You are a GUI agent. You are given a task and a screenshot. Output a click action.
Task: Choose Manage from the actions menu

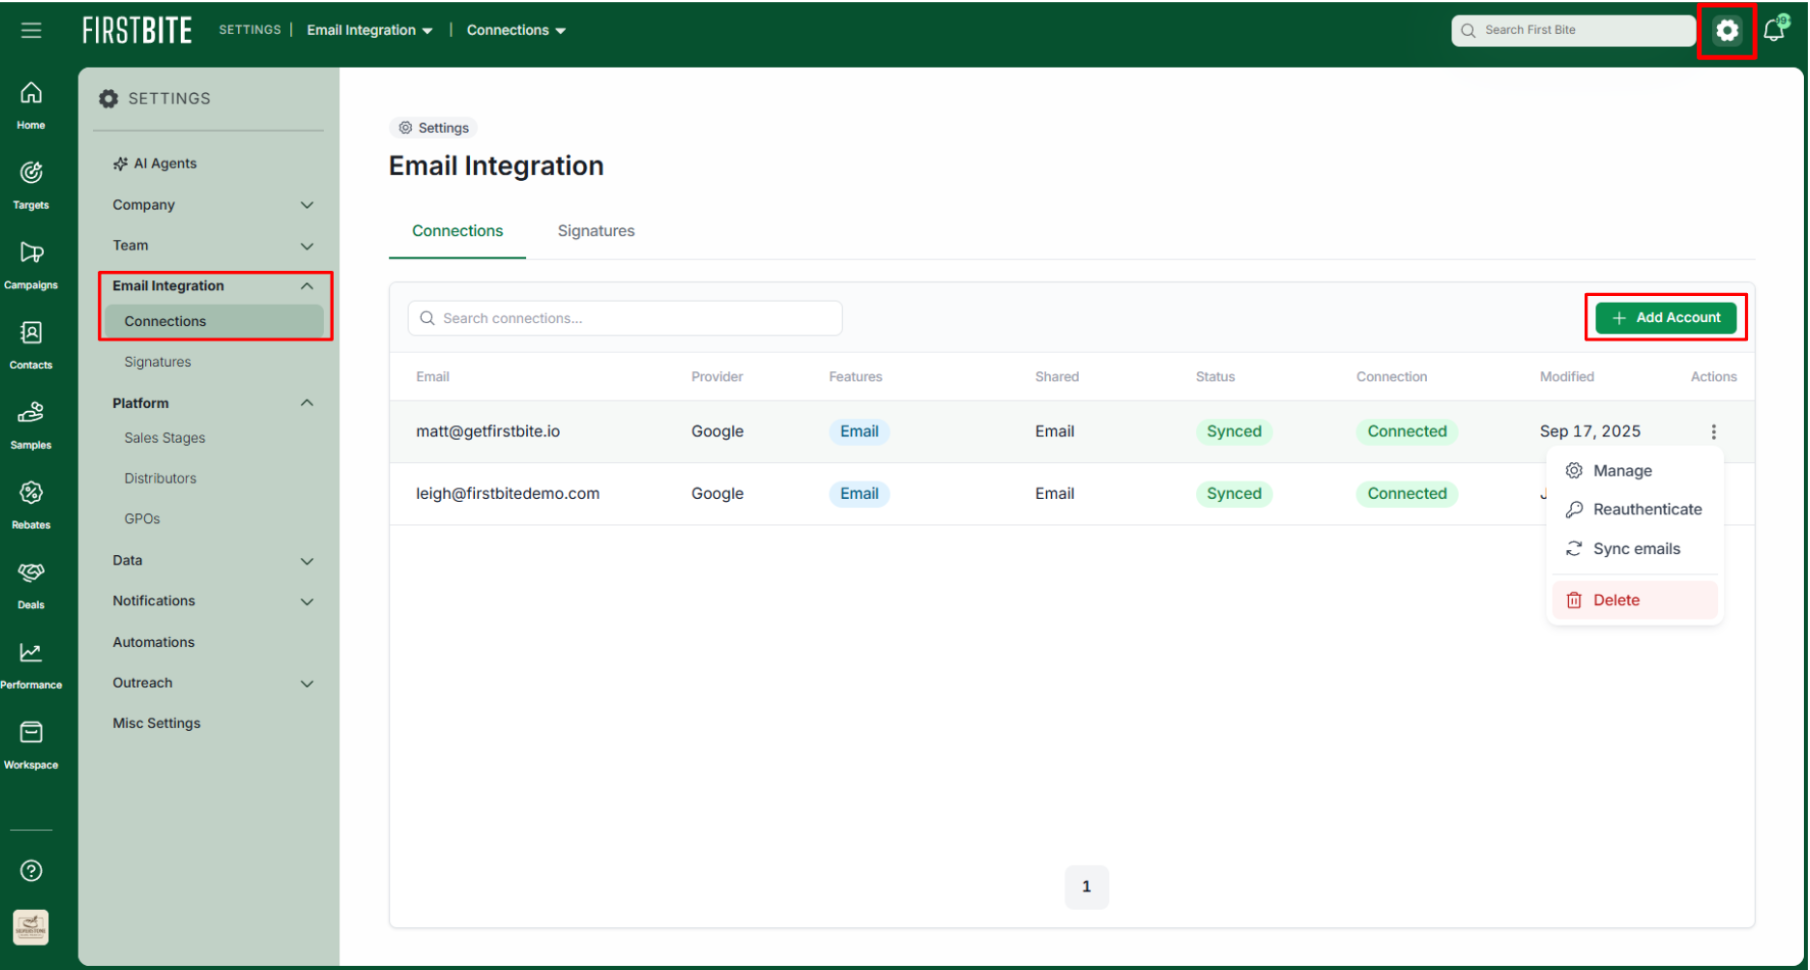pos(1634,471)
